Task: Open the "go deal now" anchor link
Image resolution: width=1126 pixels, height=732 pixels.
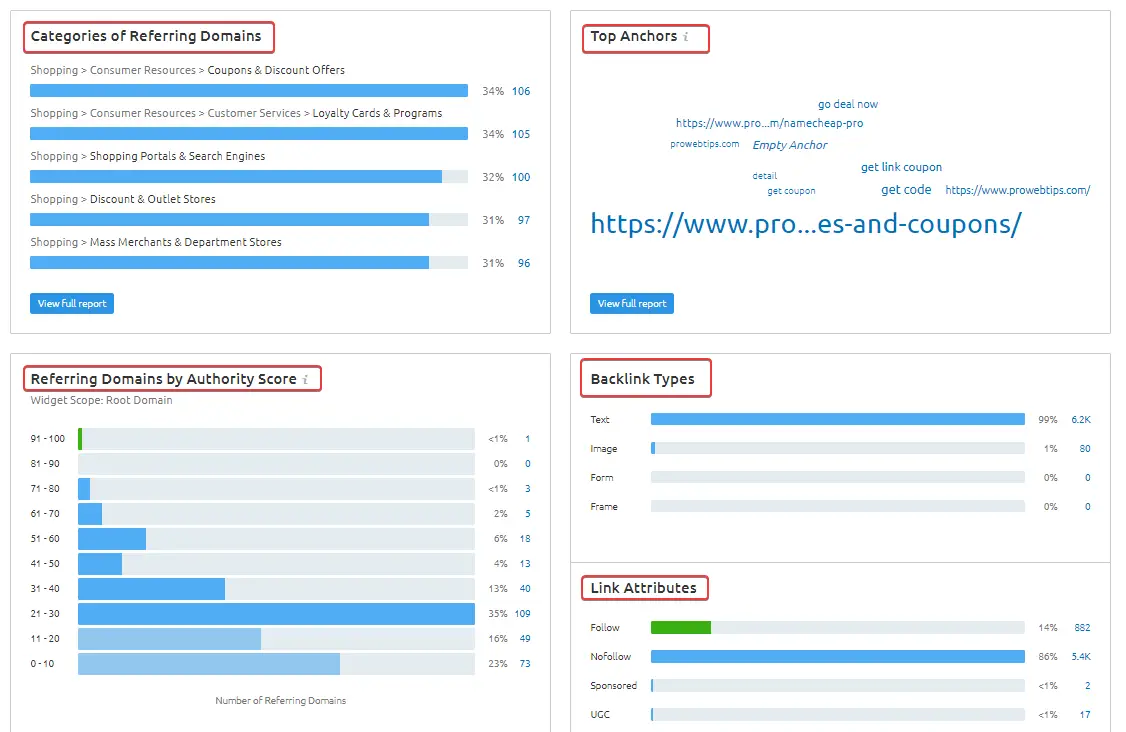Action: (847, 103)
